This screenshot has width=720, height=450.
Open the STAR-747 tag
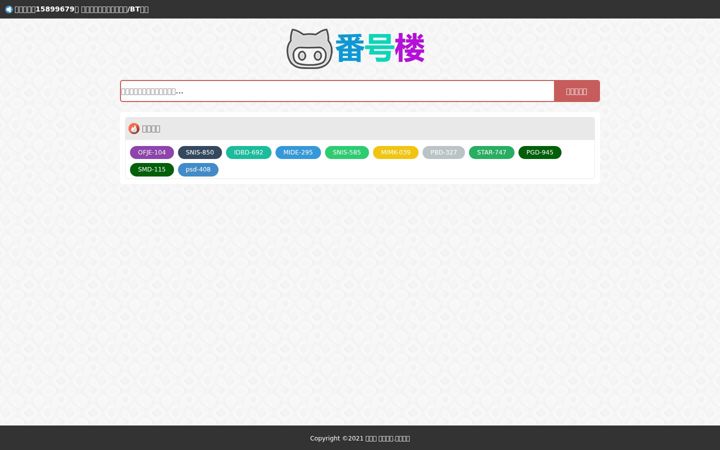point(491,152)
